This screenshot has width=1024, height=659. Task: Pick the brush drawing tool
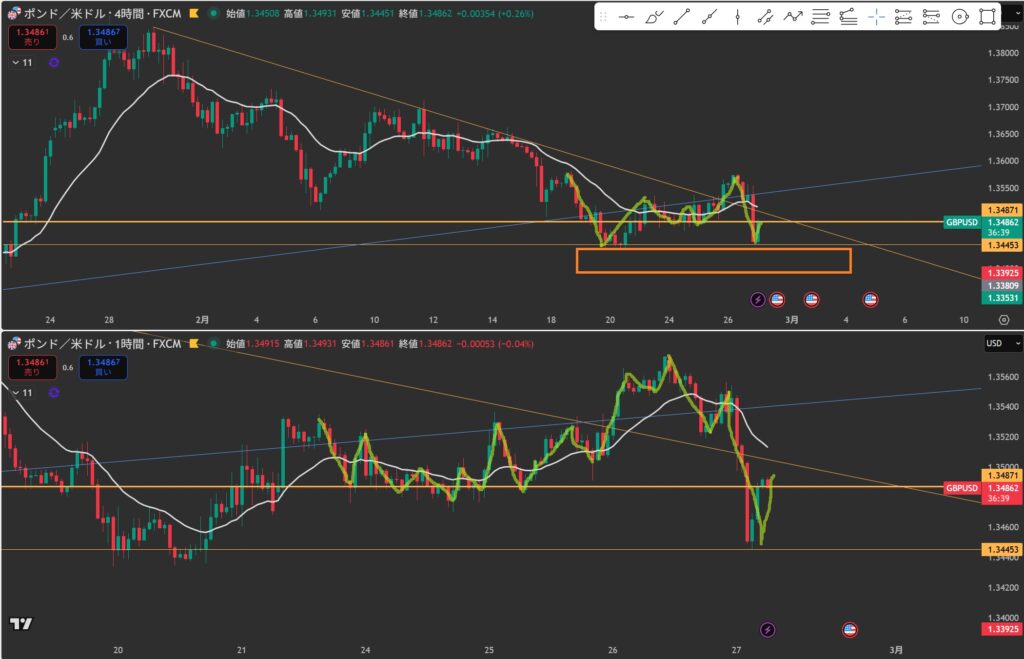654,17
